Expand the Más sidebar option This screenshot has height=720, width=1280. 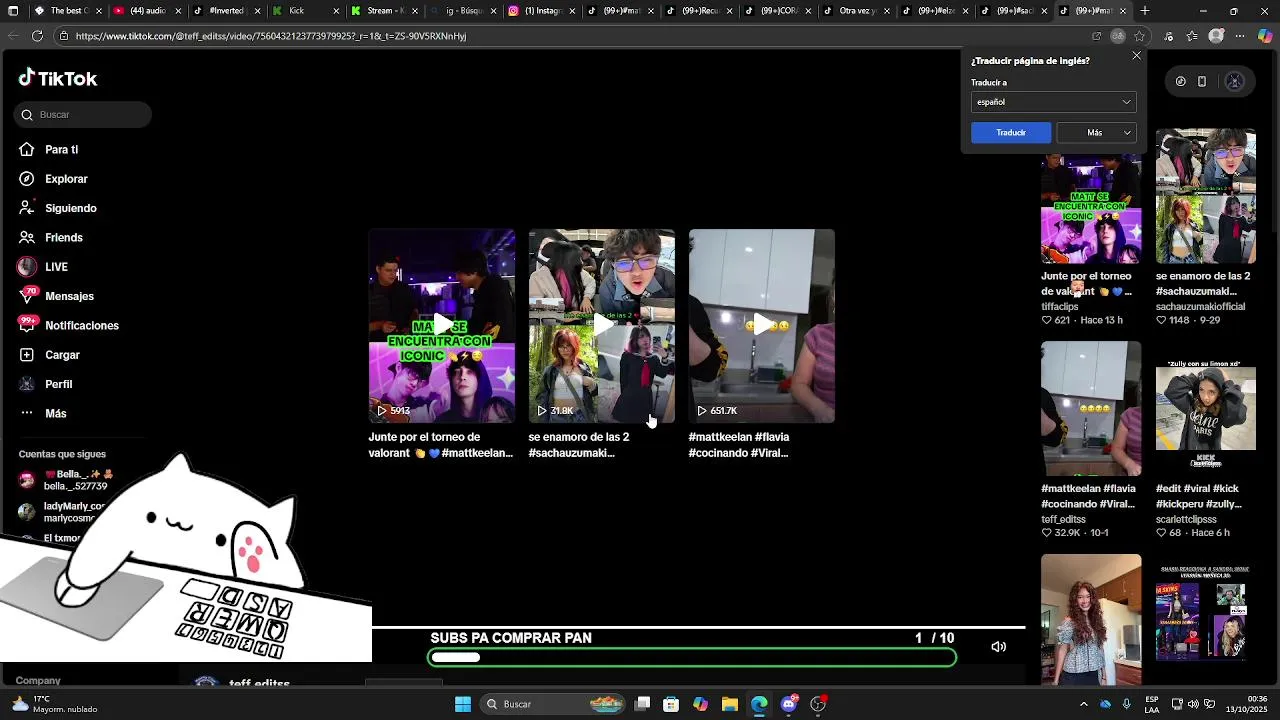(x=55, y=414)
